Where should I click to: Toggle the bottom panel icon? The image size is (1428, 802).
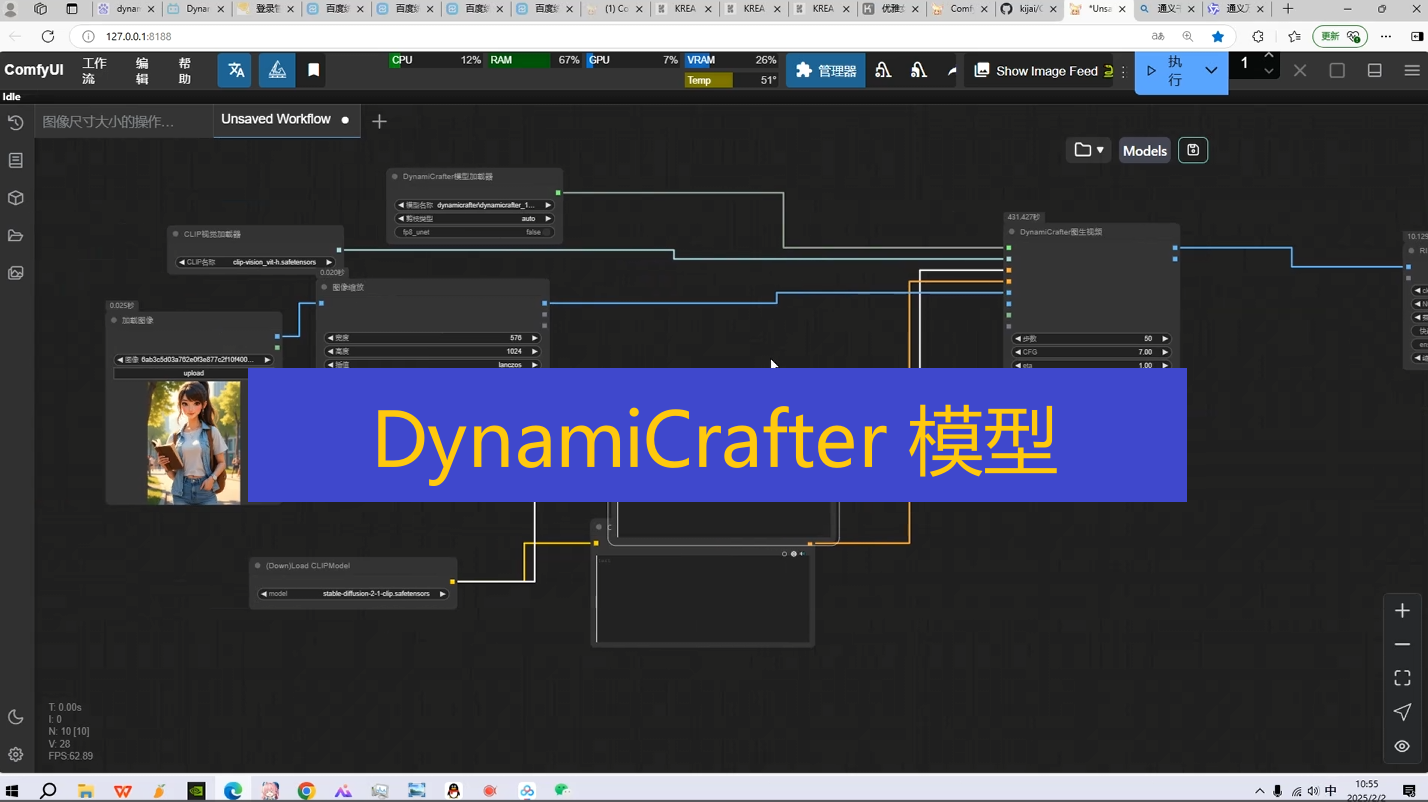[x=1375, y=71]
